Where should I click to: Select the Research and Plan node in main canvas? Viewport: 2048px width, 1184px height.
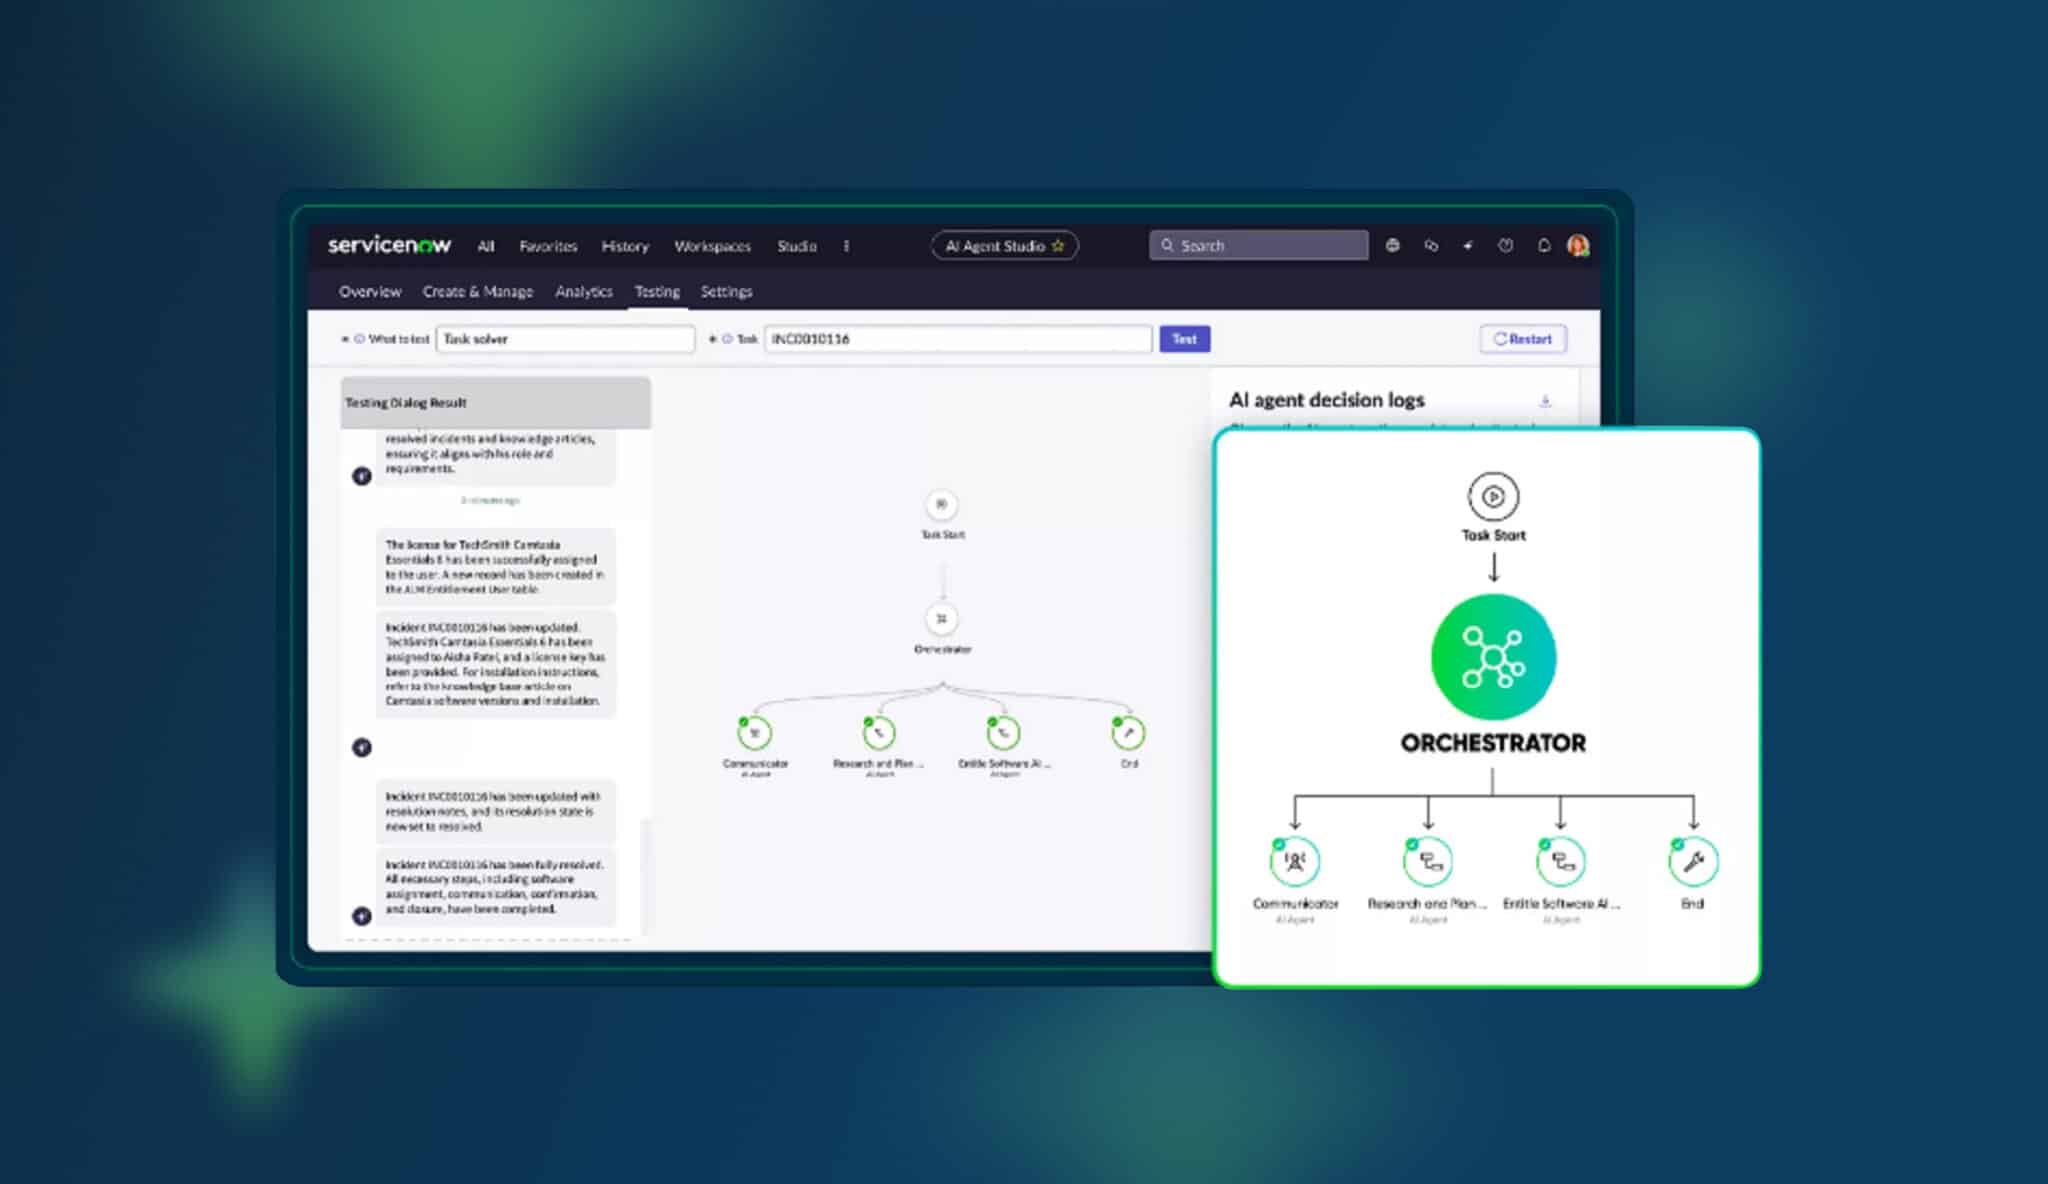[879, 733]
